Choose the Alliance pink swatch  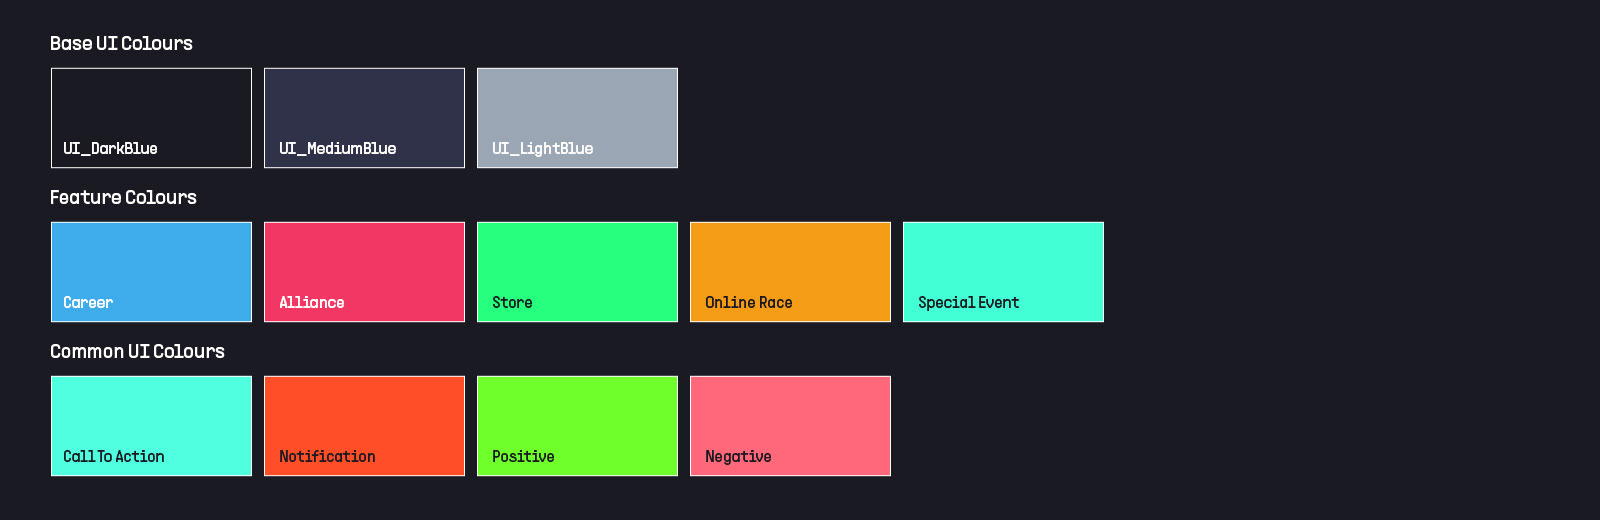point(364,272)
